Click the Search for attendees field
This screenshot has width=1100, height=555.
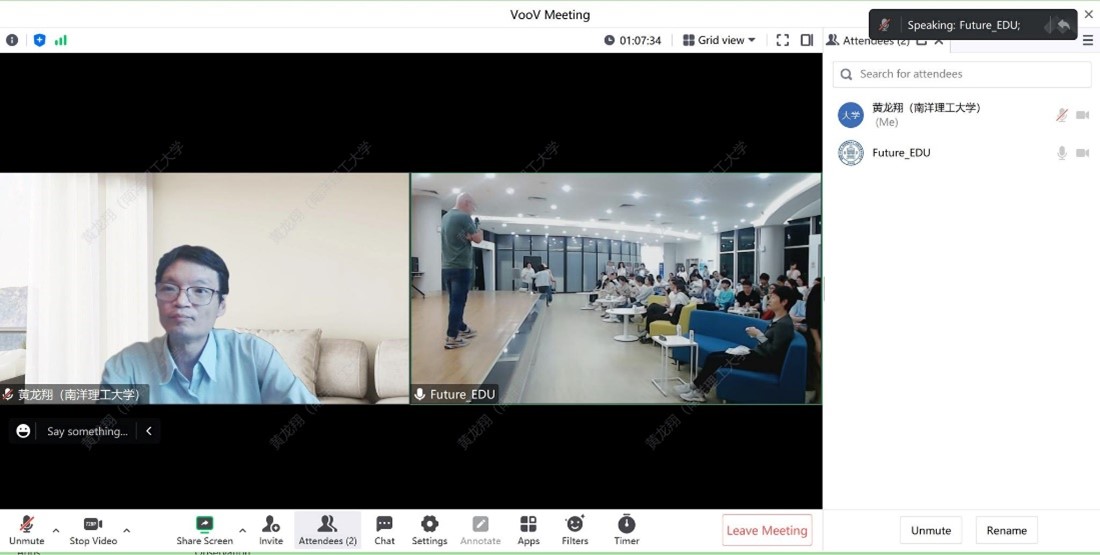[962, 74]
